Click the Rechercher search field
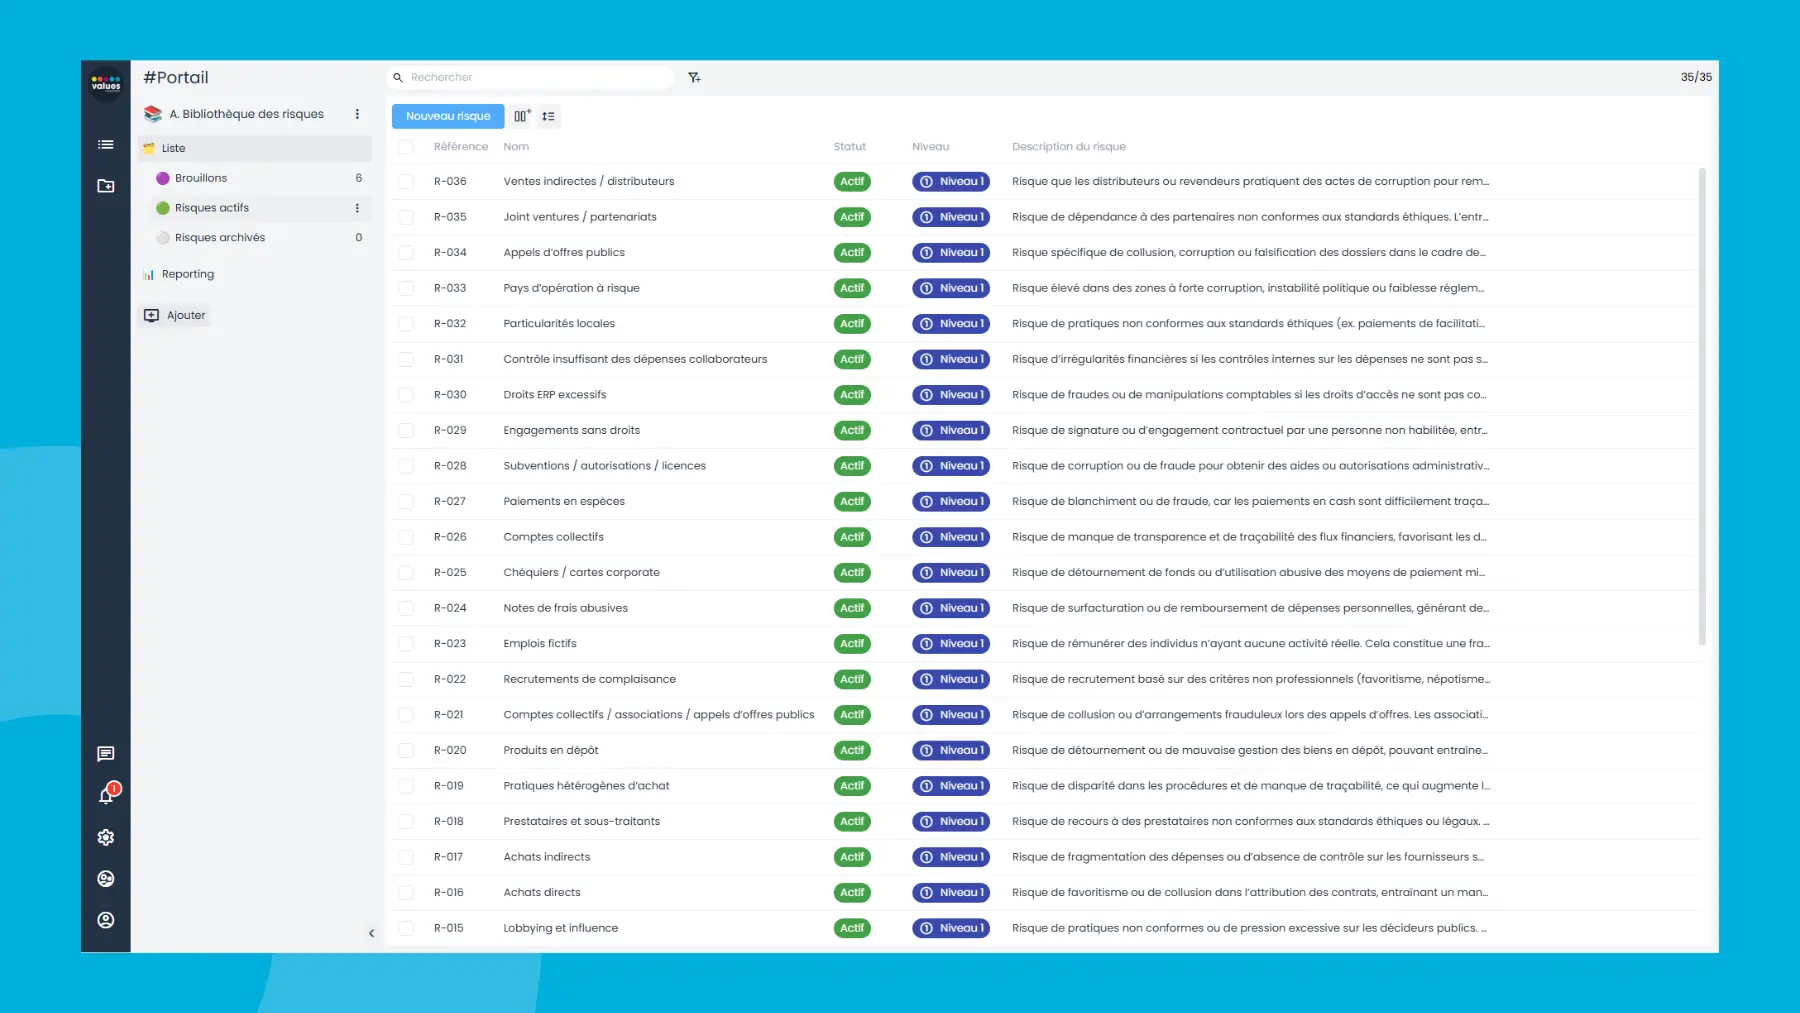The height and width of the screenshot is (1013, 1800). tap(535, 78)
